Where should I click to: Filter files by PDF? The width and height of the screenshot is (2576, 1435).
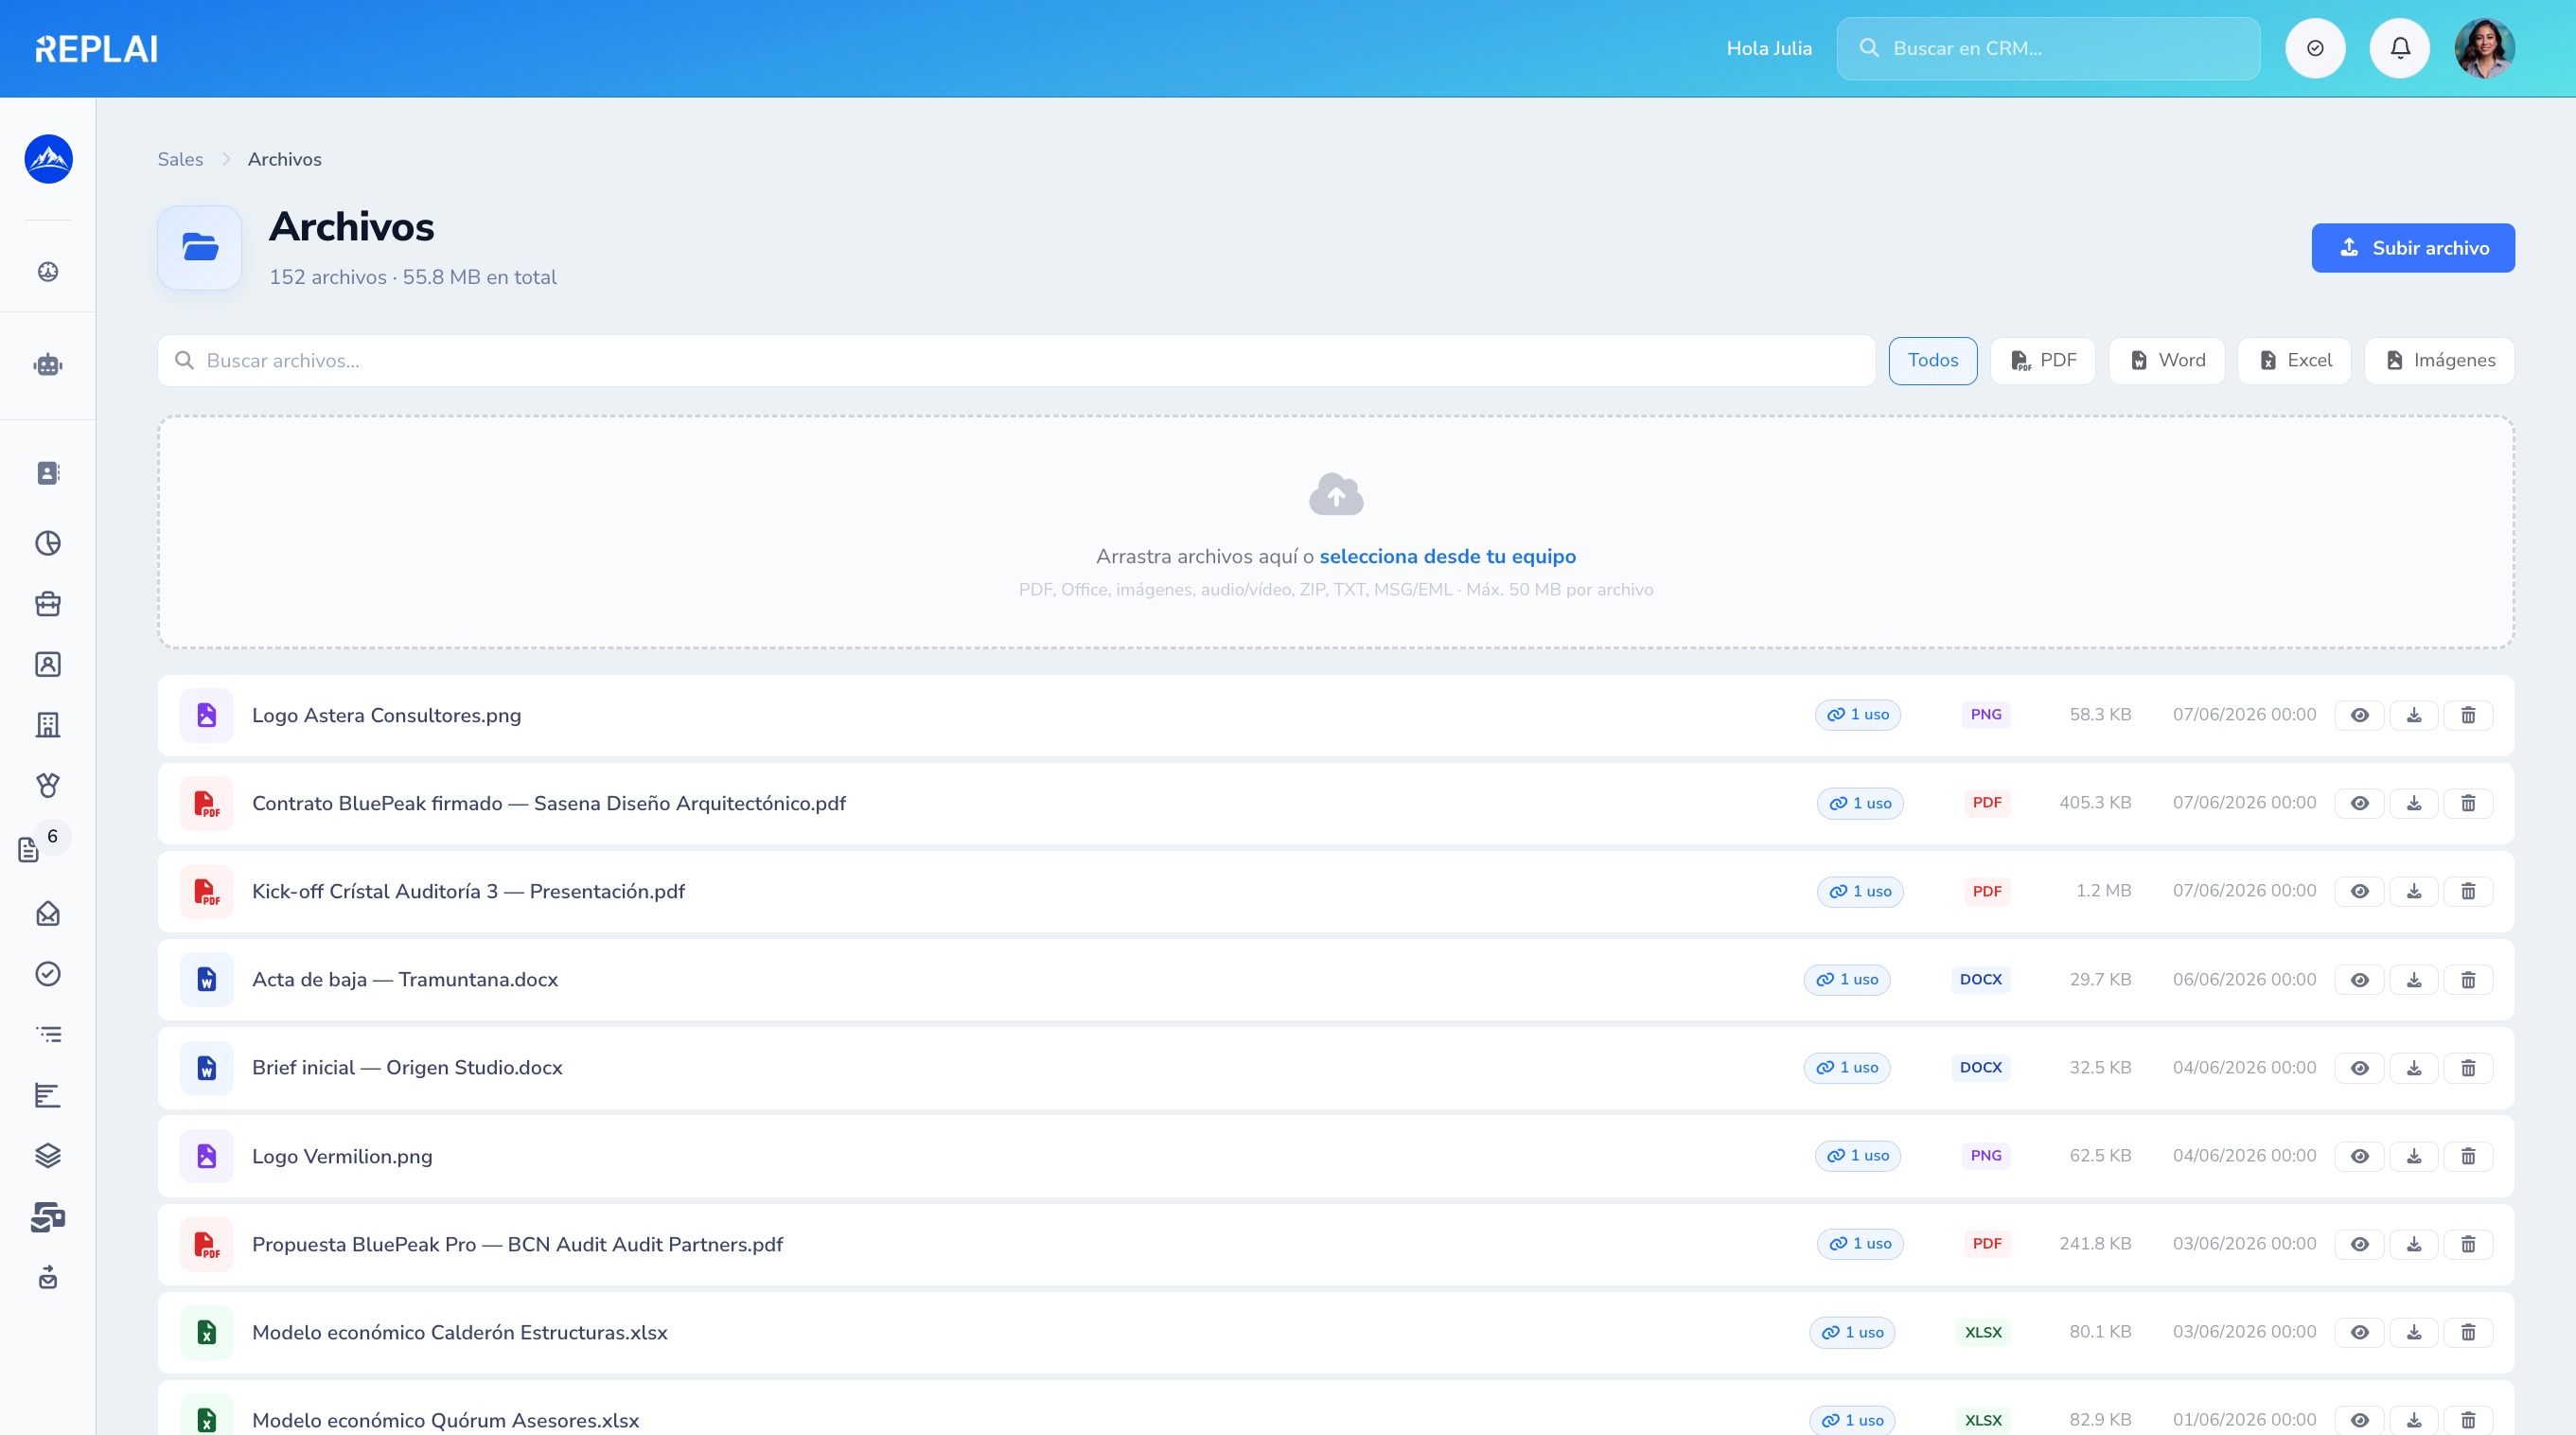tap(2043, 361)
